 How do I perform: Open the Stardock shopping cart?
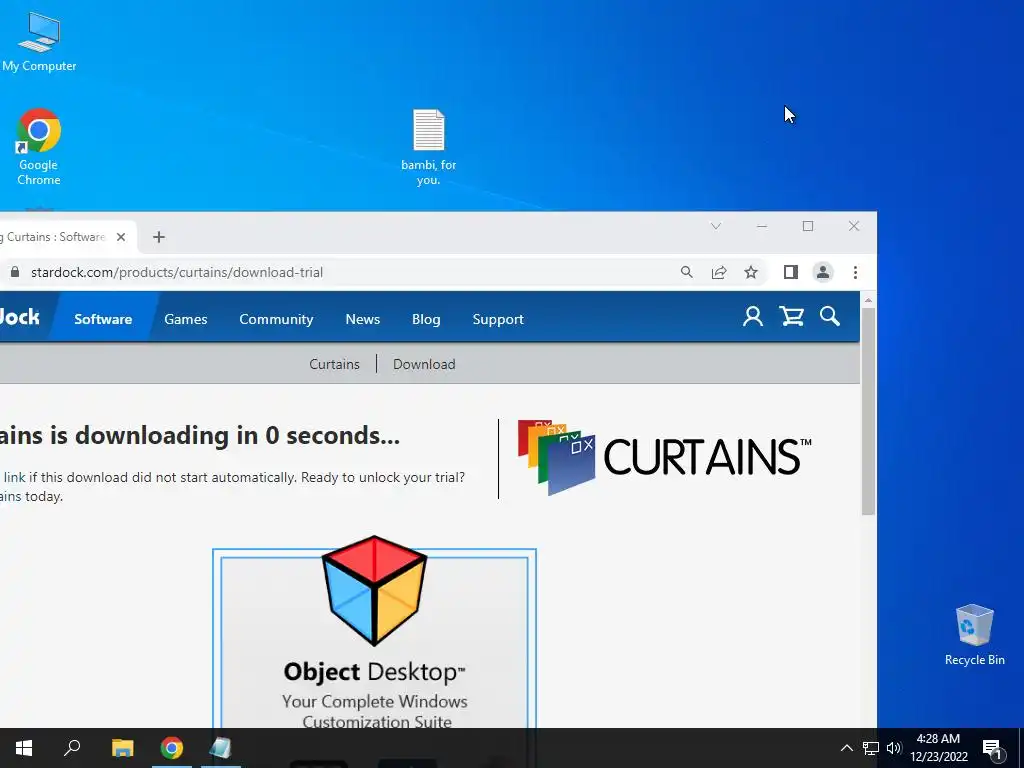(x=792, y=317)
